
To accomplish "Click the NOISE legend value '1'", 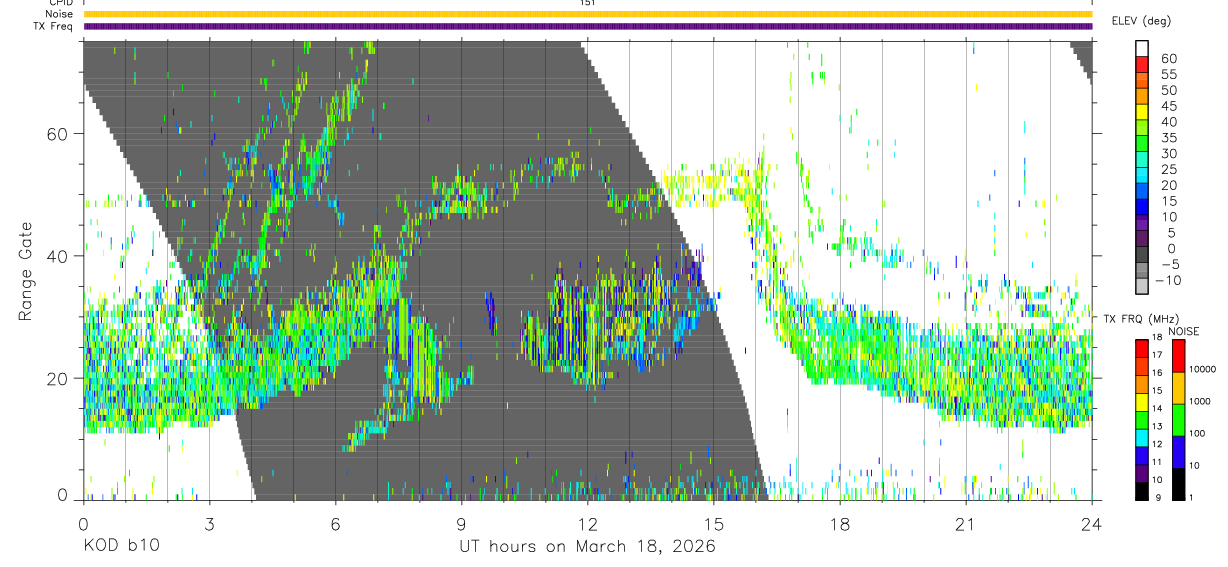I will [1193, 498].
